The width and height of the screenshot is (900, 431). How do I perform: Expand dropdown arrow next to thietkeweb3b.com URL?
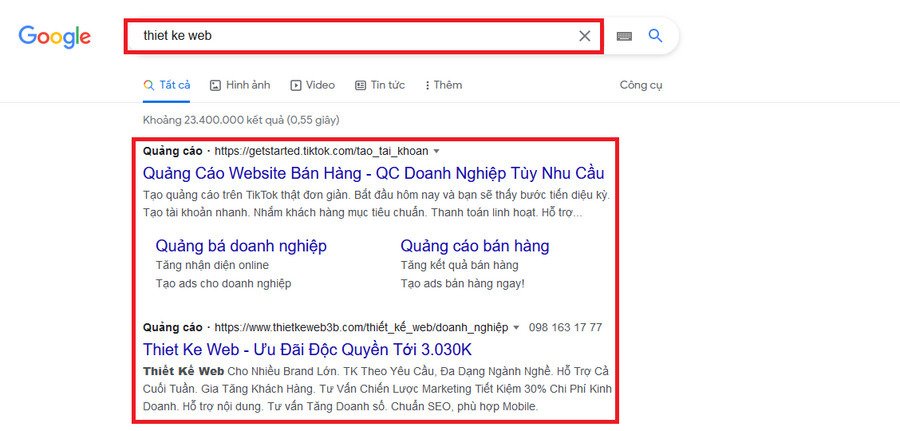coord(515,328)
